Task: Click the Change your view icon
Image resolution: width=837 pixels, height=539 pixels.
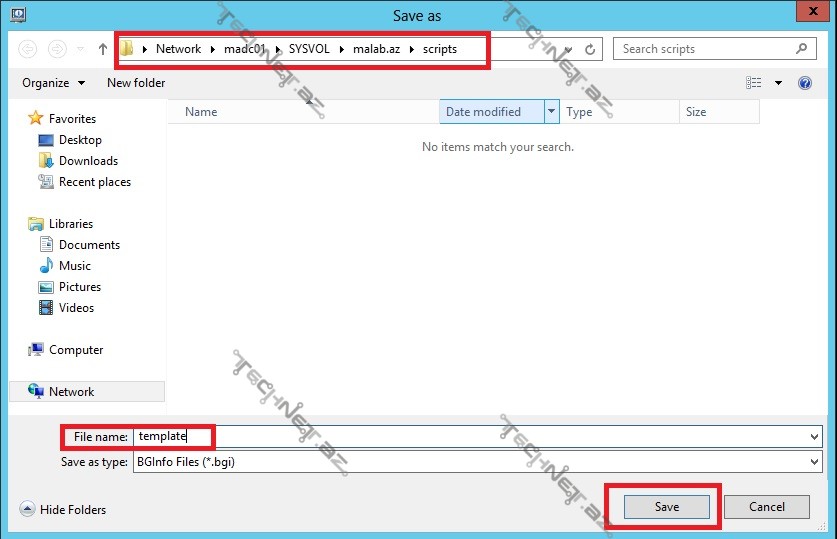Action: coord(754,83)
